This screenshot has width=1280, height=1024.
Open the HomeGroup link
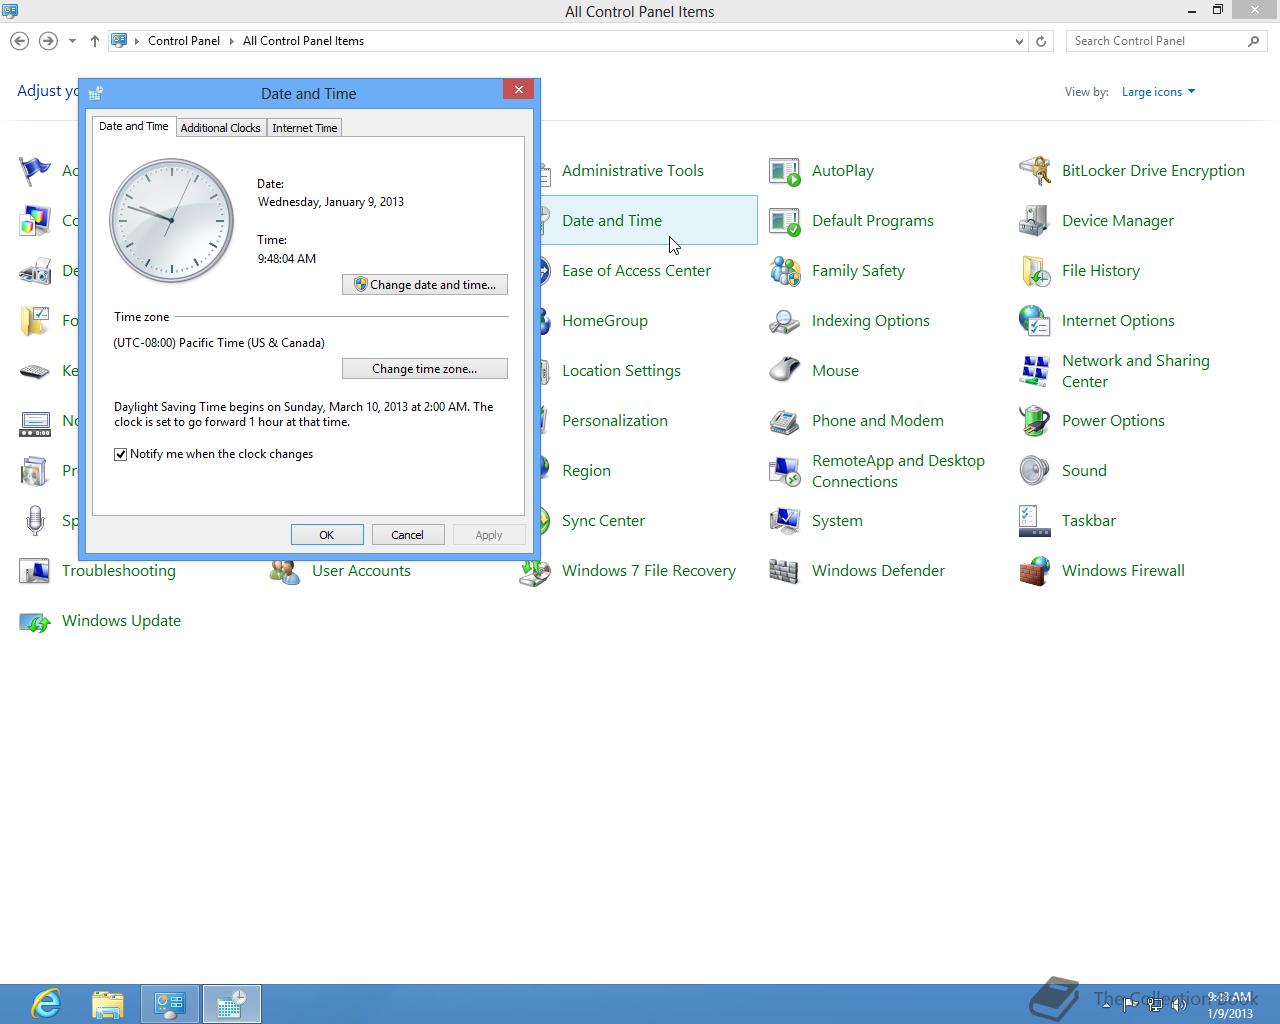pyautogui.click(x=605, y=321)
